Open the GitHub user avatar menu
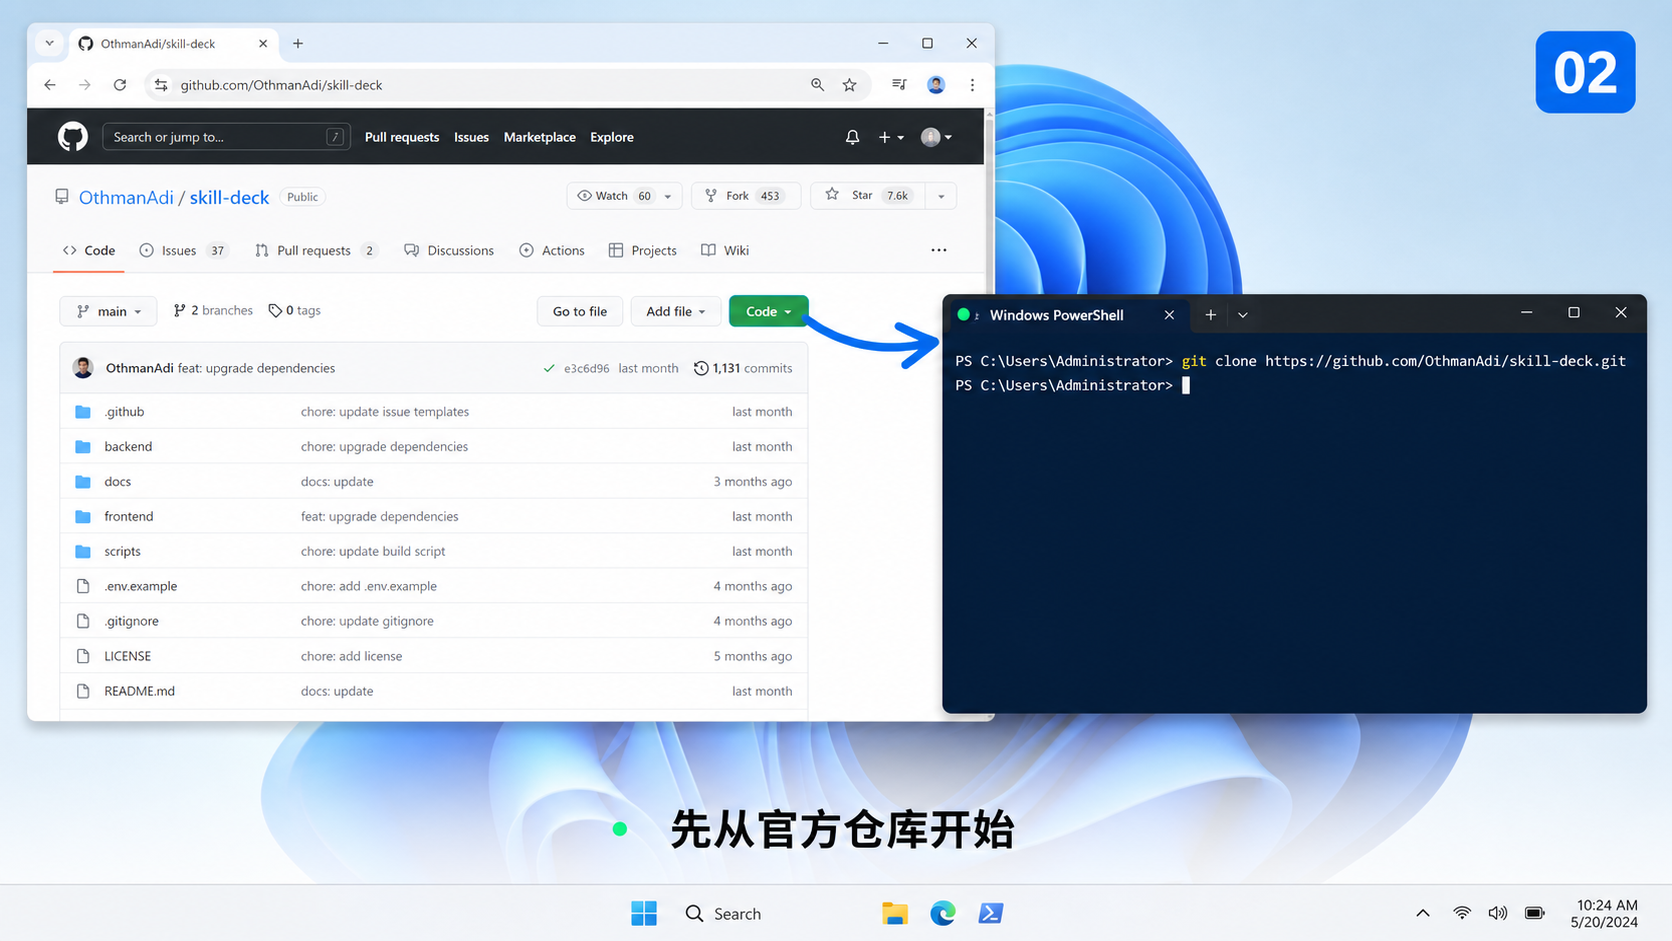 pos(936,137)
